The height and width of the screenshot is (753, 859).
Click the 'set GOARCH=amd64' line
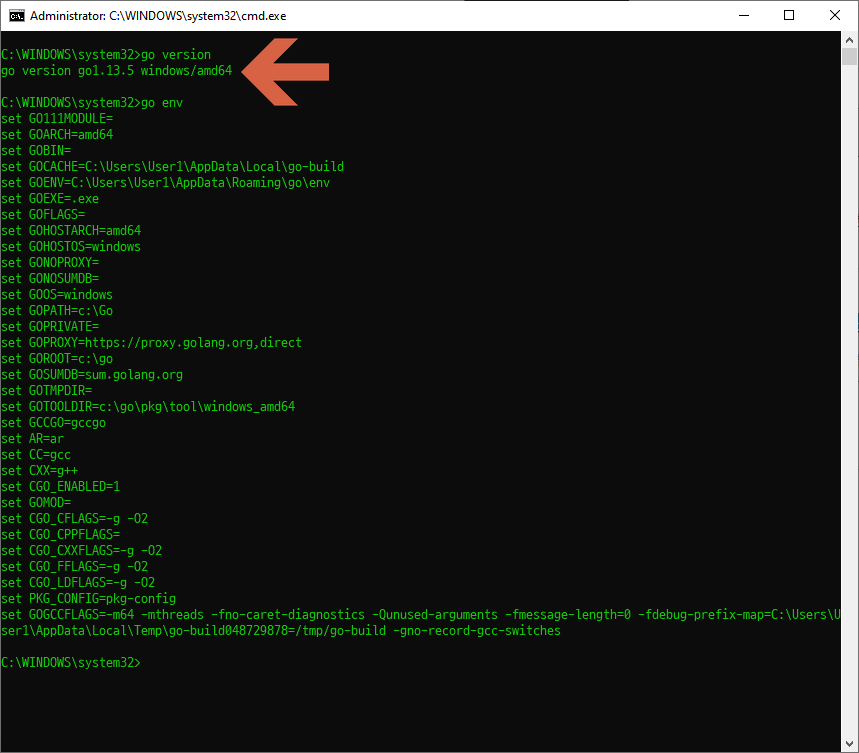57,135
